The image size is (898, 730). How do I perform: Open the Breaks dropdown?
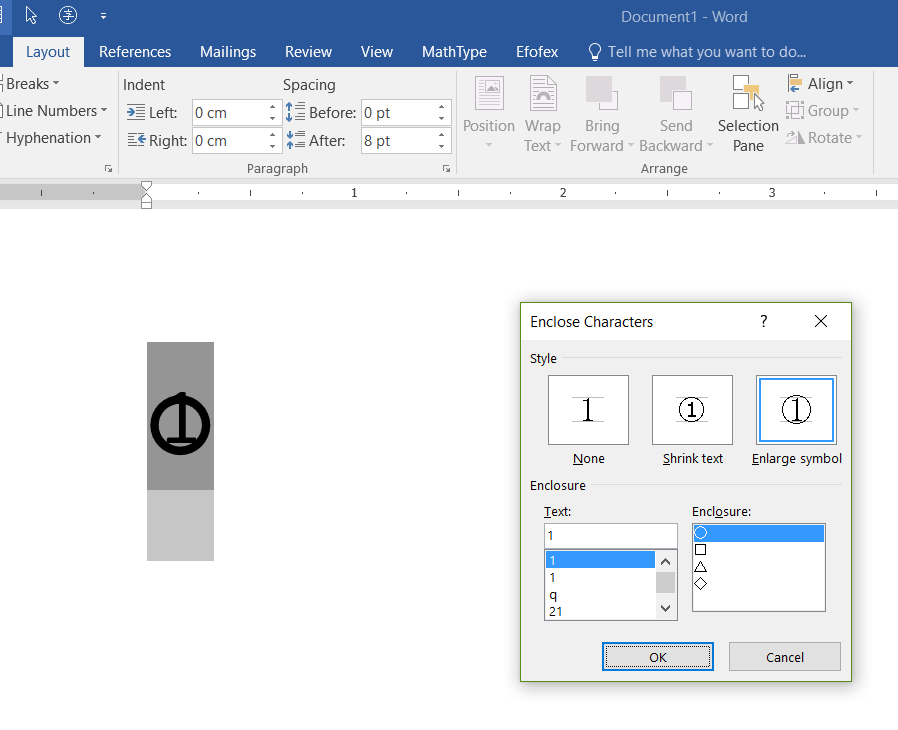point(32,84)
